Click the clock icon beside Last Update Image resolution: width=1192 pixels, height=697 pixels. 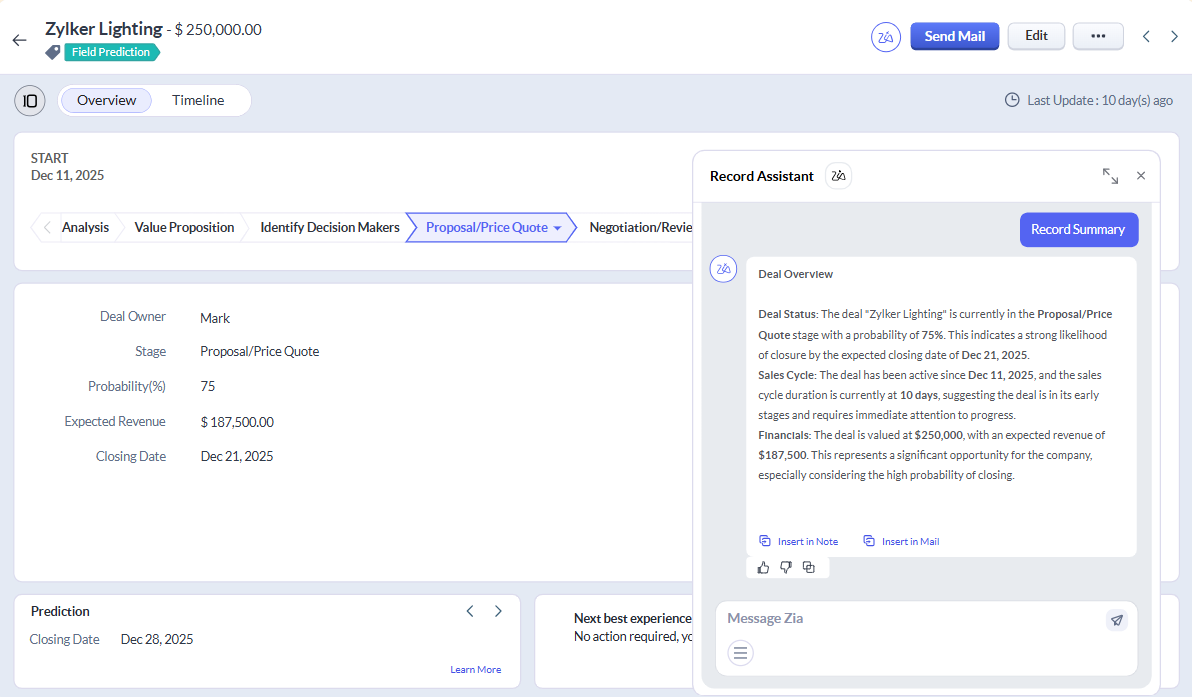click(x=1012, y=100)
